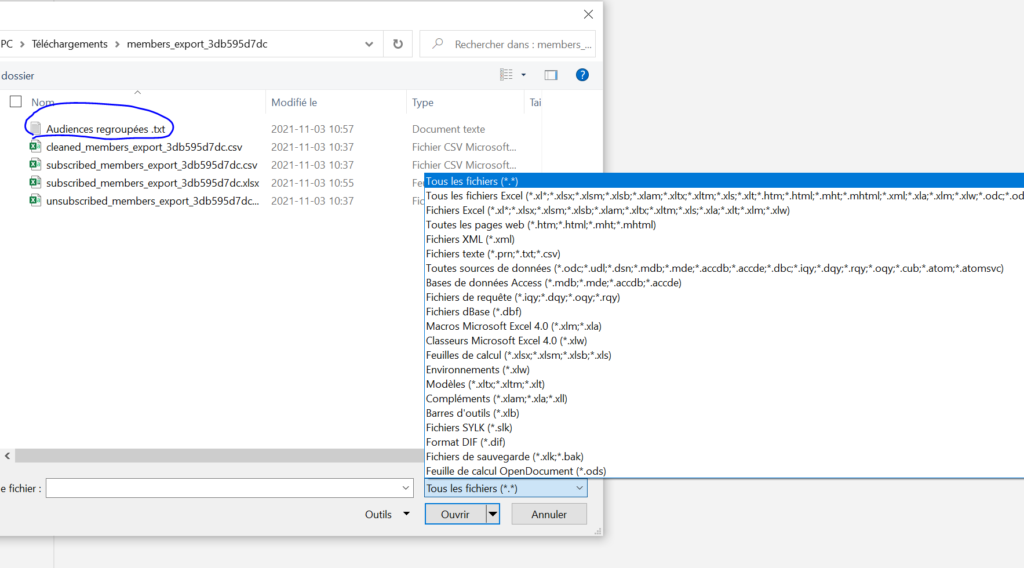The image size is (1024, 568).
Task: Click the refresh icon beside address bar
Action: tap(398, 44)
